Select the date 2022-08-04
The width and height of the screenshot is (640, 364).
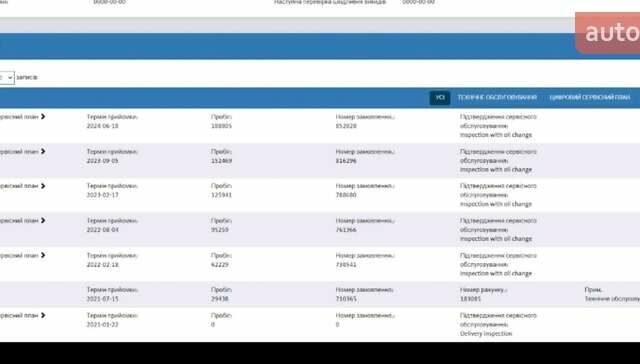[102, 230]
